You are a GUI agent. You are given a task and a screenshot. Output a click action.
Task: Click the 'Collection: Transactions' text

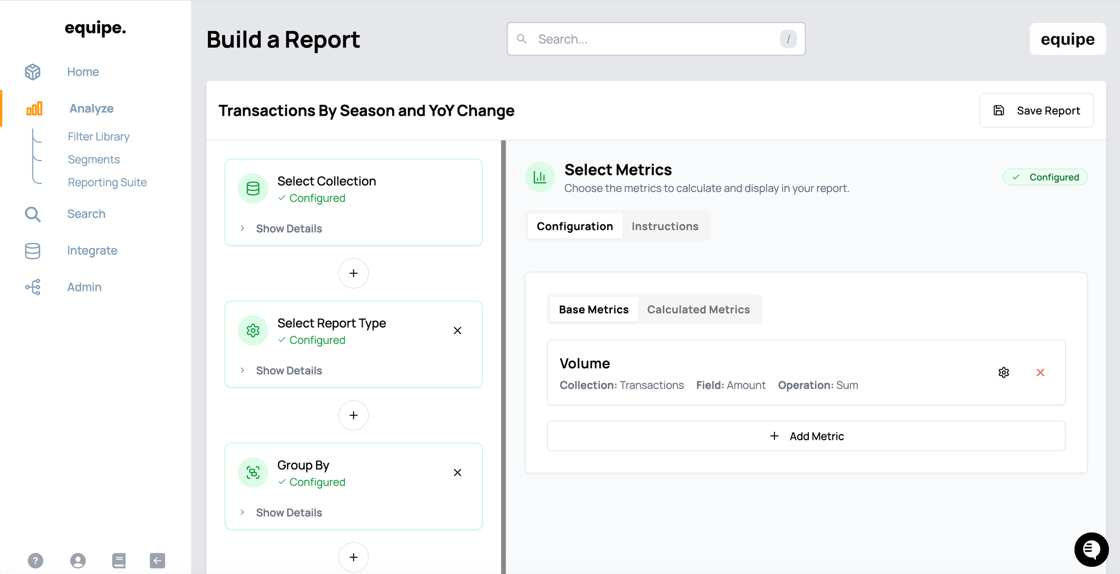coord(622,386)
